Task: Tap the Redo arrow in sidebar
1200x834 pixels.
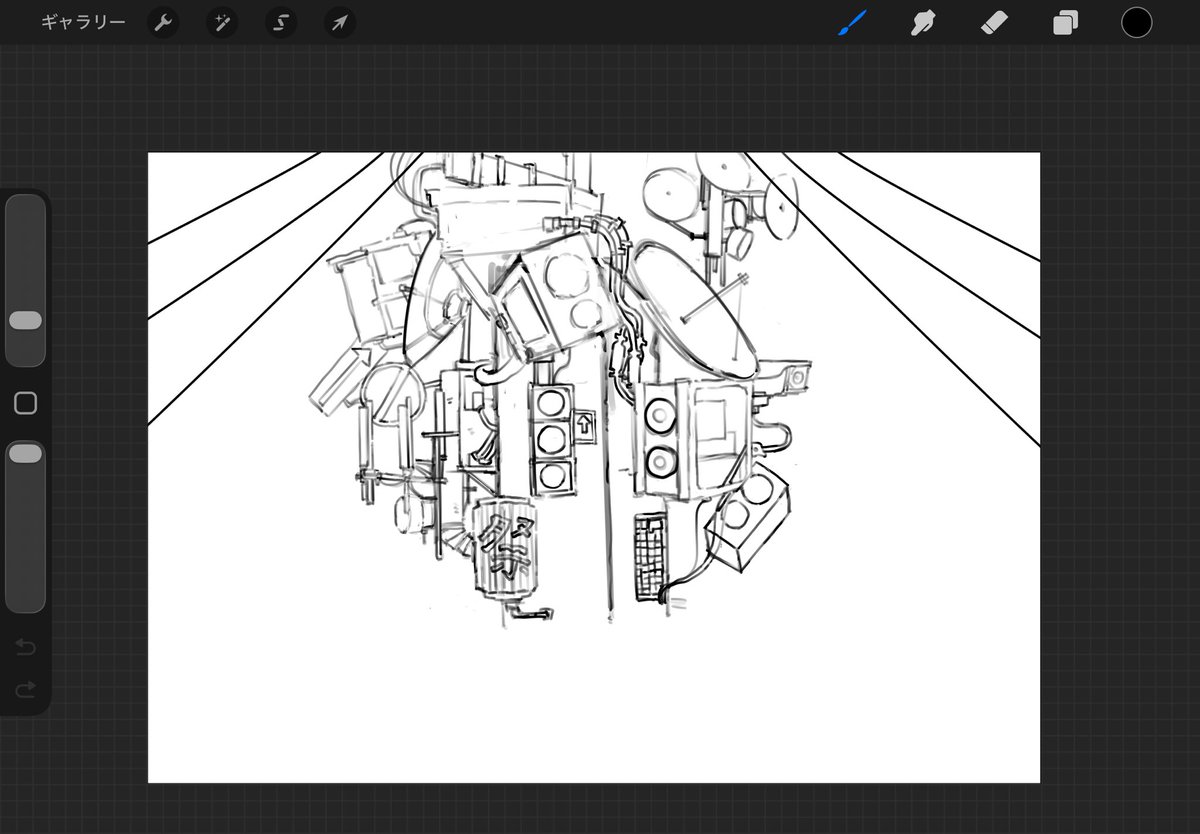Action: [25, 689]
